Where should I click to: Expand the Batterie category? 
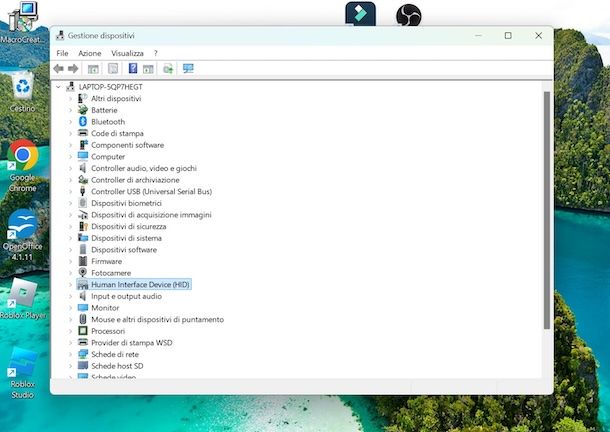point(70,110)
